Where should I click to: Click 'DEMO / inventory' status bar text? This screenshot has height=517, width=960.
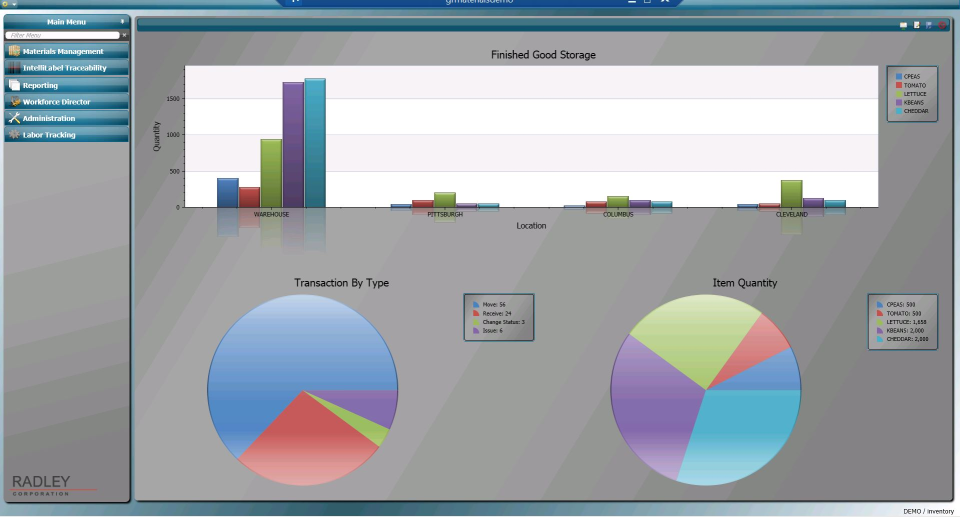(928, 511)
